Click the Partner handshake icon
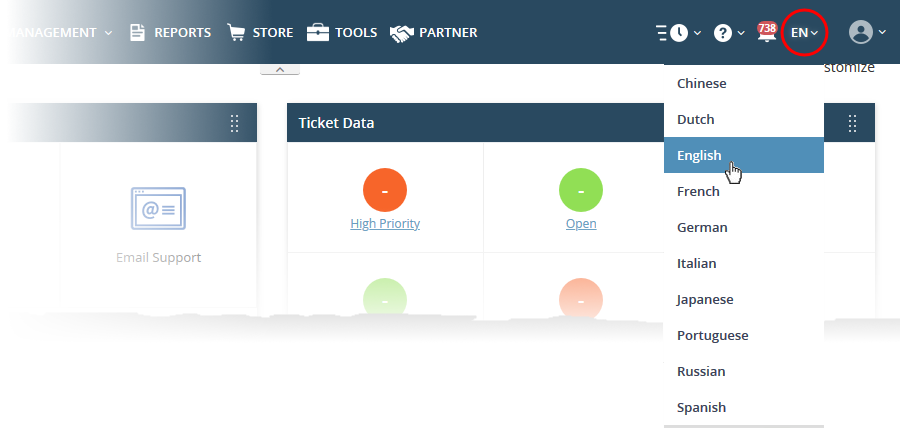 (402, 33)
